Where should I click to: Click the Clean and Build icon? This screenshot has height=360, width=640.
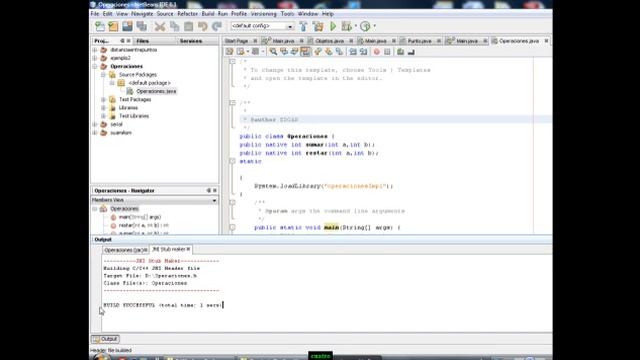coord(318,27)
